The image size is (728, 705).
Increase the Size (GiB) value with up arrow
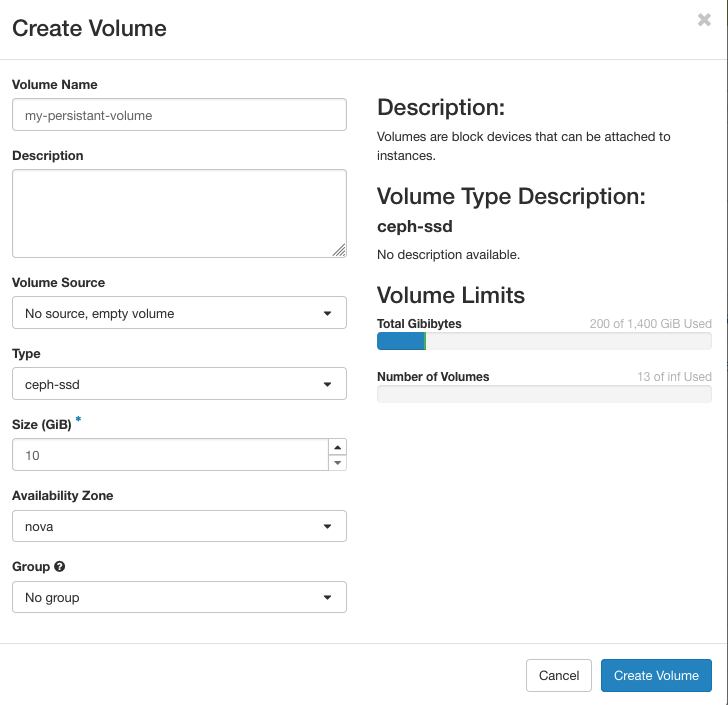click(x=338, y=447)
